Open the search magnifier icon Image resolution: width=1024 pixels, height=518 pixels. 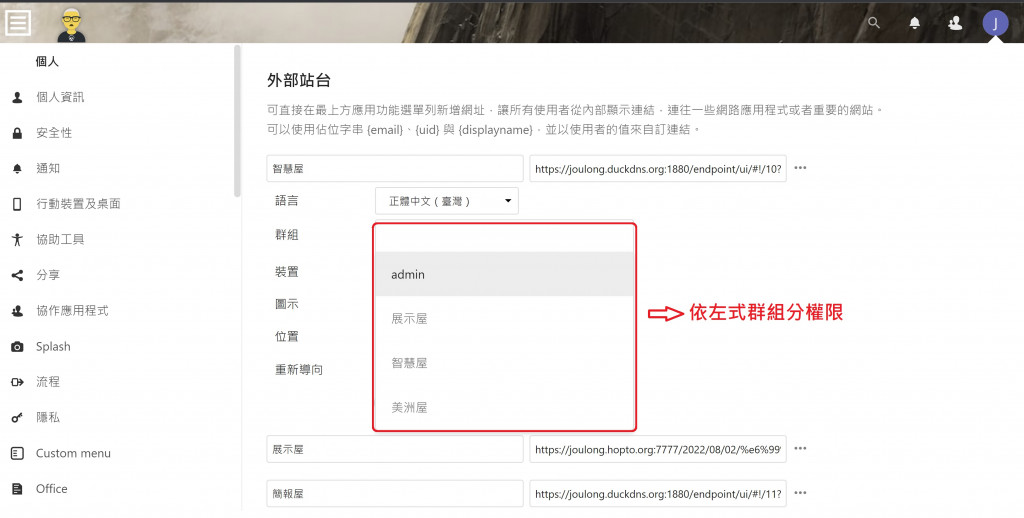(874, 23)
